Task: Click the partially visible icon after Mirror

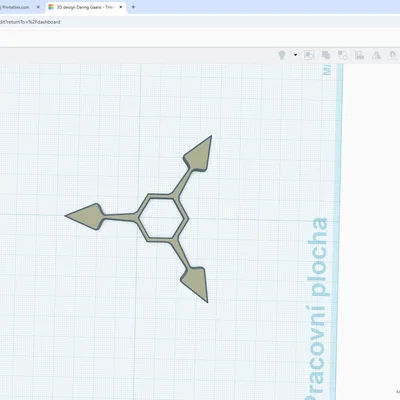Action: pyautogui.click(x=393, y=55)
